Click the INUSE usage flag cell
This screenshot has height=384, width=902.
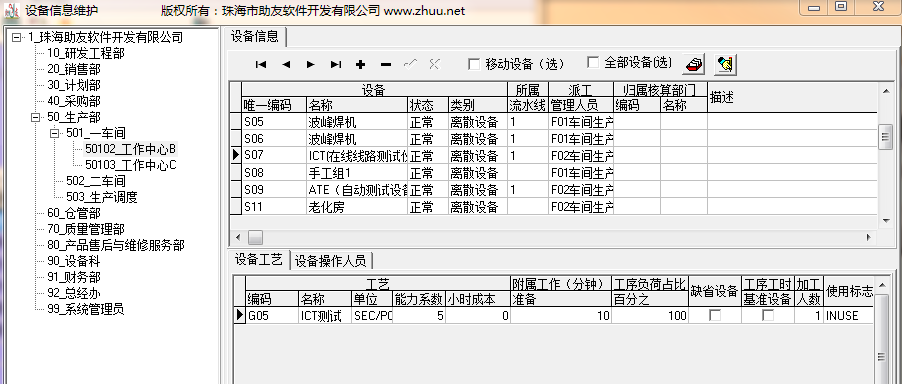[849, 316]
